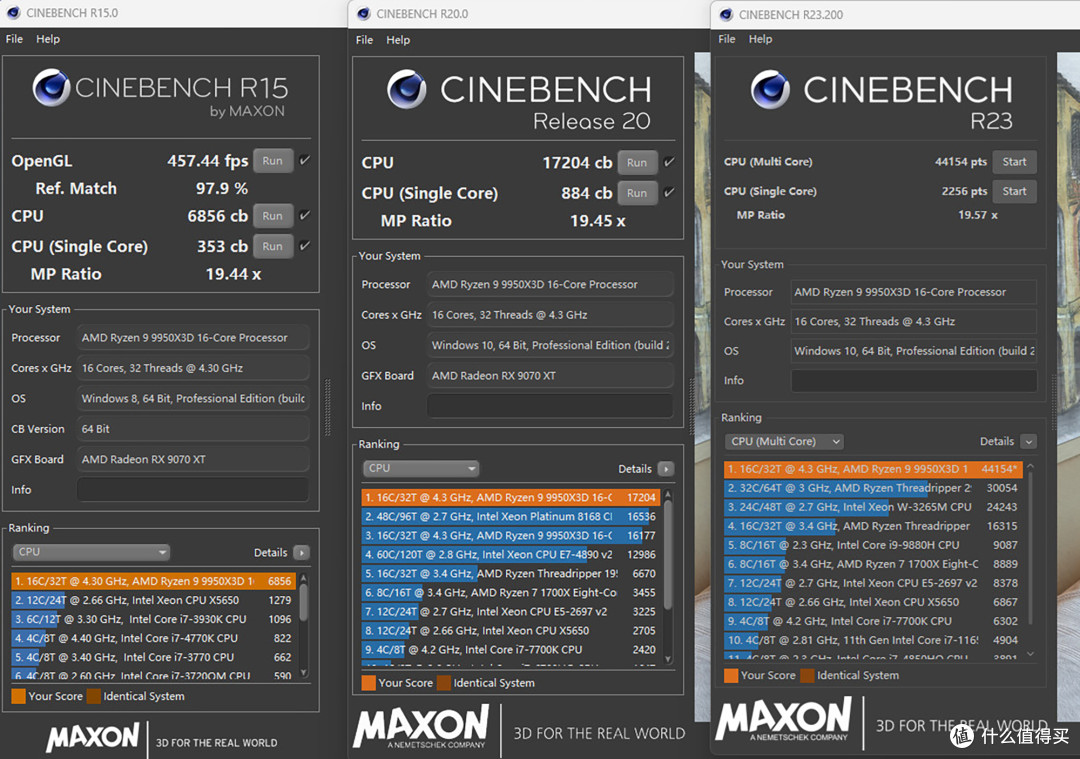
Task: Click the orange Your Score swatch in R20
Action: 368,683
